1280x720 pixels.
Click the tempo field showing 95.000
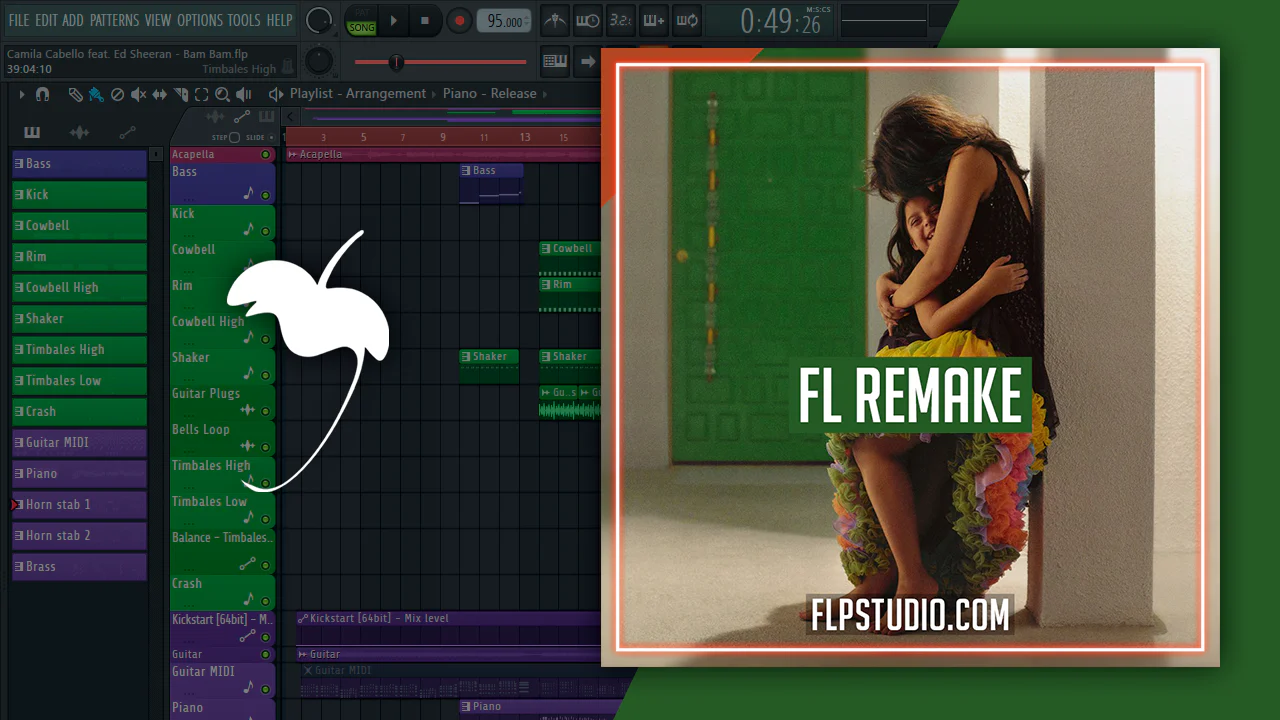(504, 21)
